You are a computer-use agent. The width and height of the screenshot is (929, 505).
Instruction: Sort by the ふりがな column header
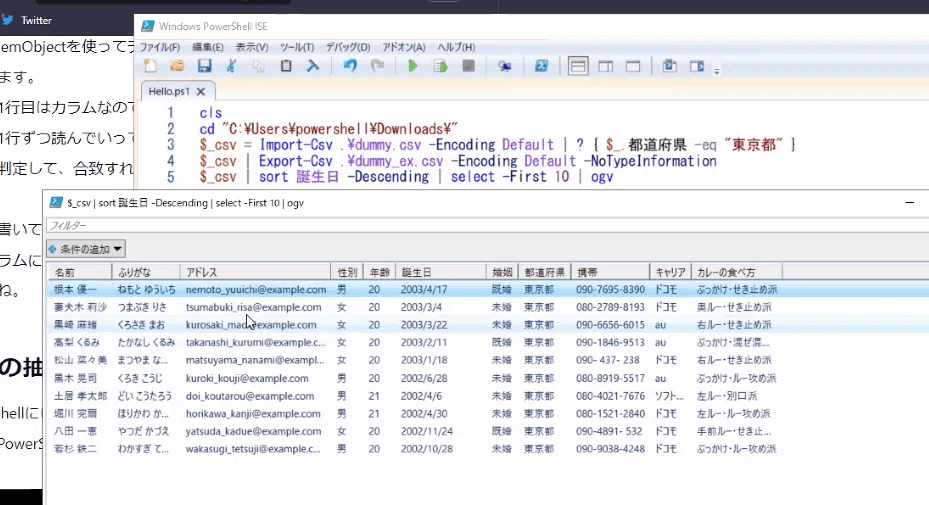pyautogui.click(x=146, y=272)
